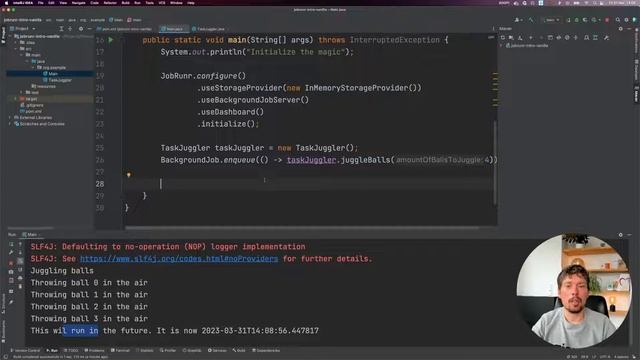Open IDE settings gear in top toolbar
Image resolution: width=640 pixels, height=360 pixels.
pyautogui.click(x=627, y=20)
